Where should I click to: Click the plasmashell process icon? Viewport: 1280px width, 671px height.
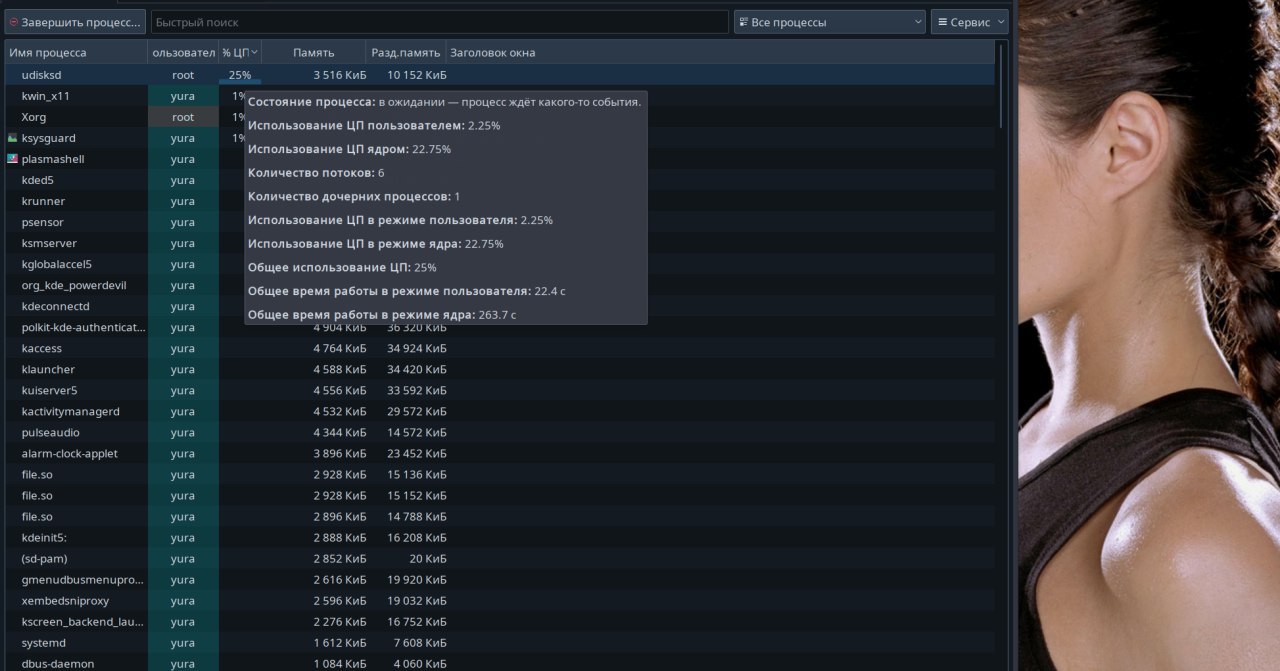tap(12, 159)
